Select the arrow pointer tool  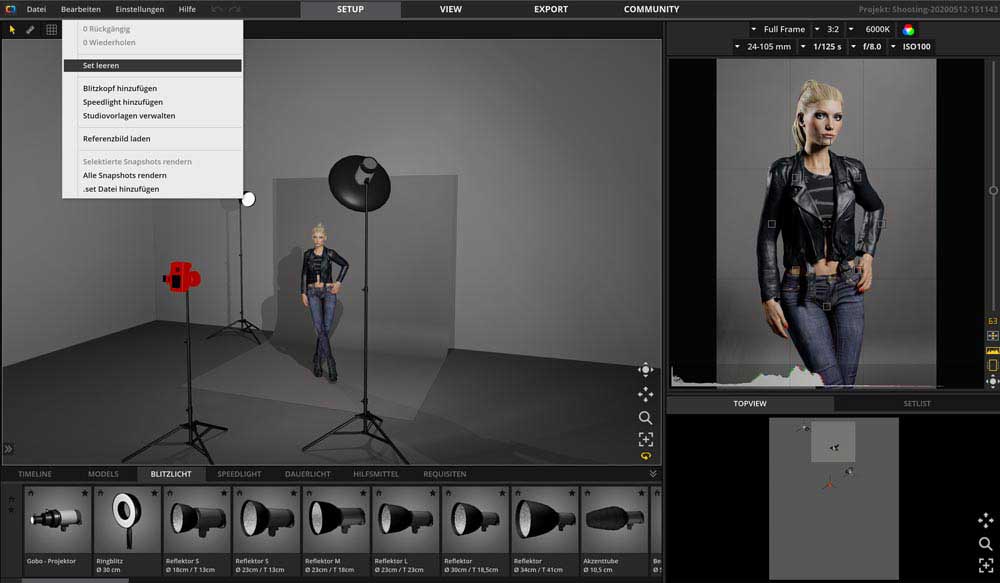[x=13, y=30]
